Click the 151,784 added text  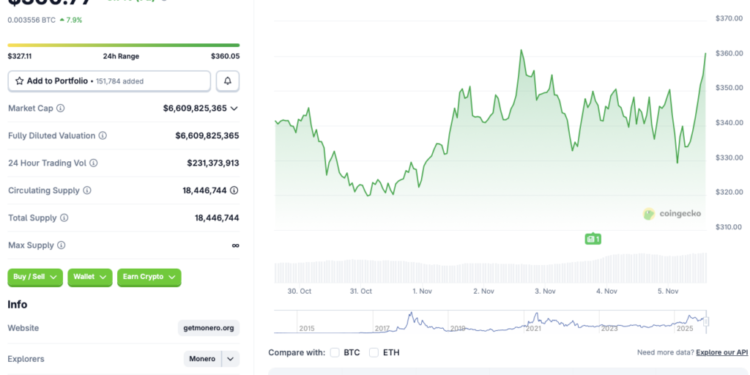coord(120,81)
